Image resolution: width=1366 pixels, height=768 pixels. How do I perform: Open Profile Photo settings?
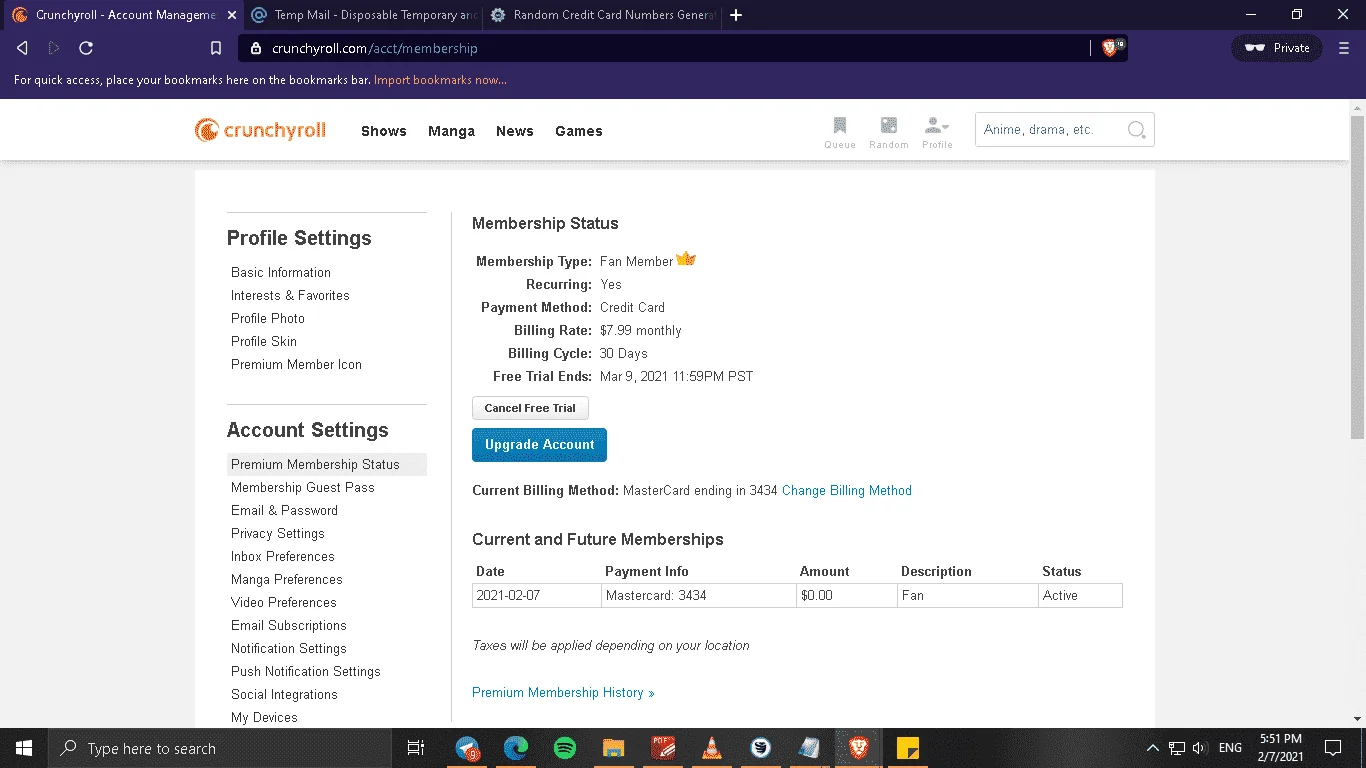pos(268,318)
